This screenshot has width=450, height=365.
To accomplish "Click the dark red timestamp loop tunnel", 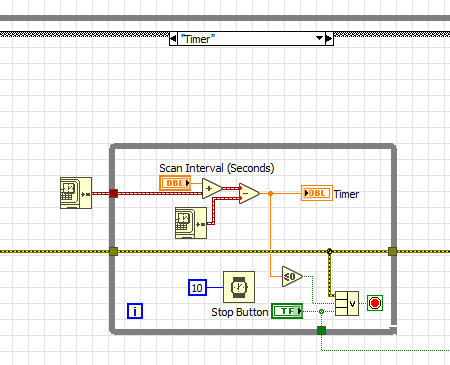I will [x=114, y=193].
